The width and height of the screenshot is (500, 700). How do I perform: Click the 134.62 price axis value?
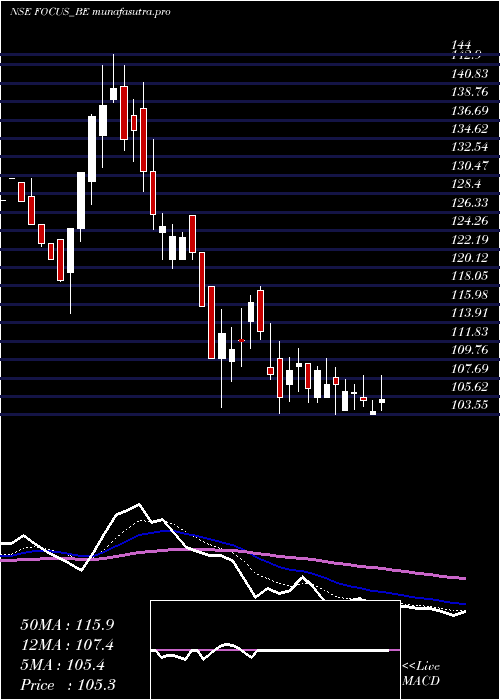pyautogui.click(x=470, y=129)
